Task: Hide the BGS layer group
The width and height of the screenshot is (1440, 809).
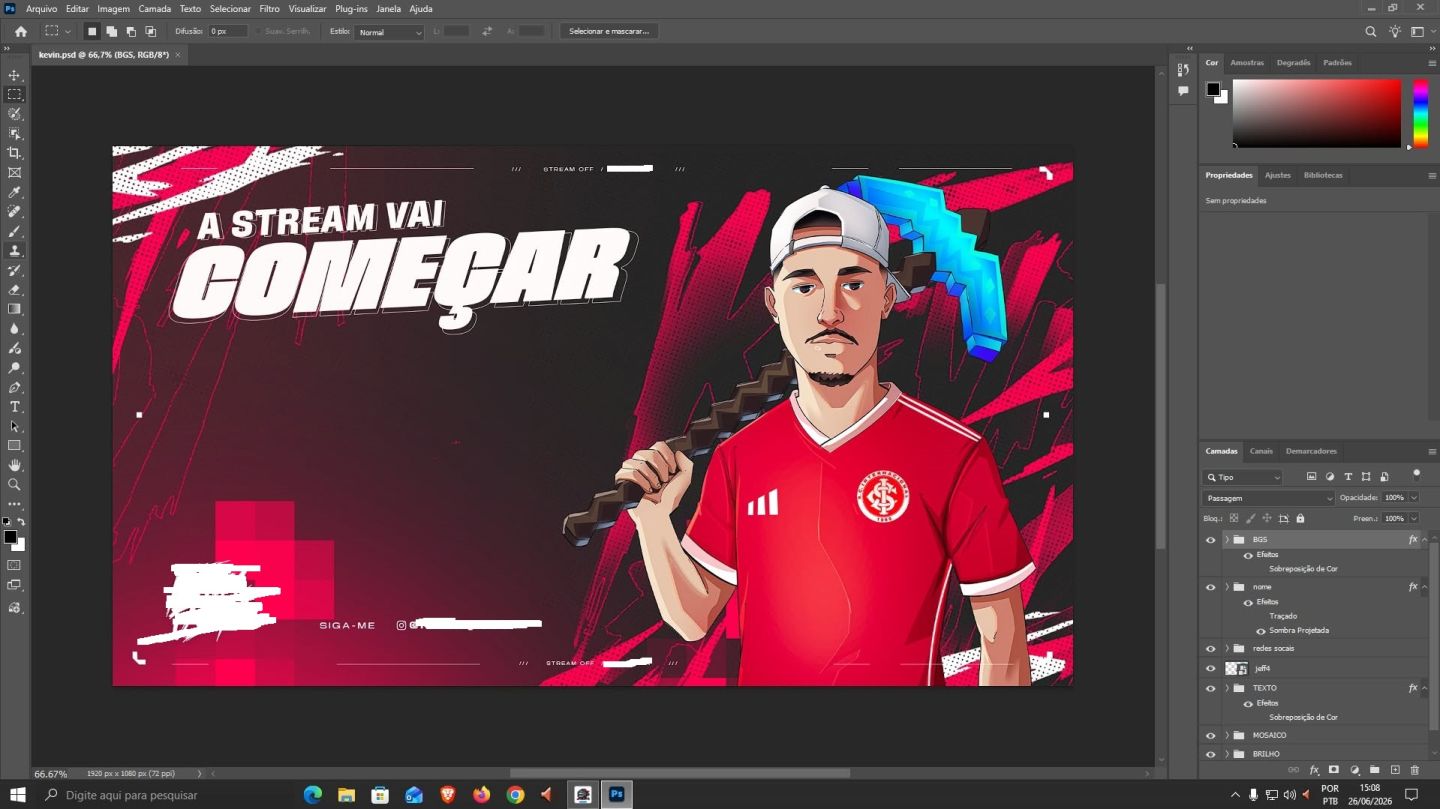Action: point(1210,540)
